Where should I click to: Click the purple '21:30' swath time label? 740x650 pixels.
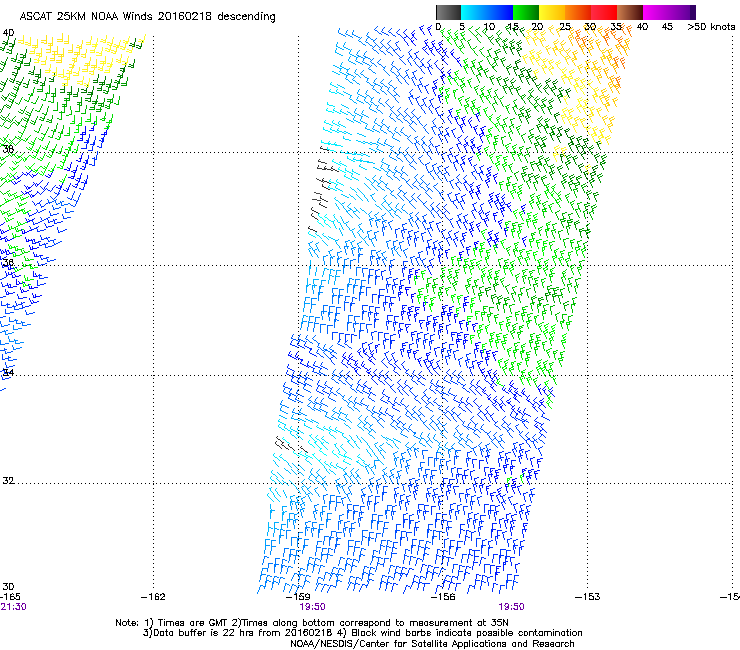point(13,607)
